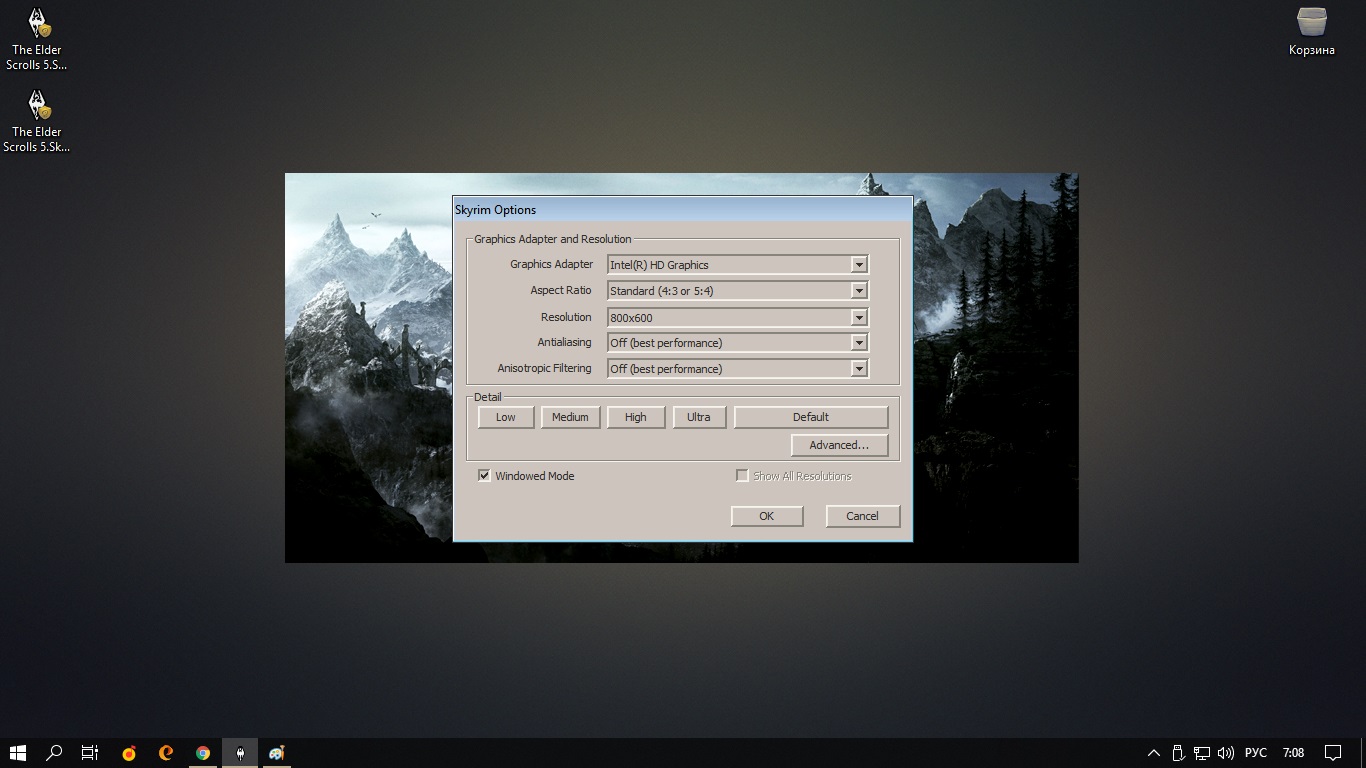Select the High detail preset

636,417
